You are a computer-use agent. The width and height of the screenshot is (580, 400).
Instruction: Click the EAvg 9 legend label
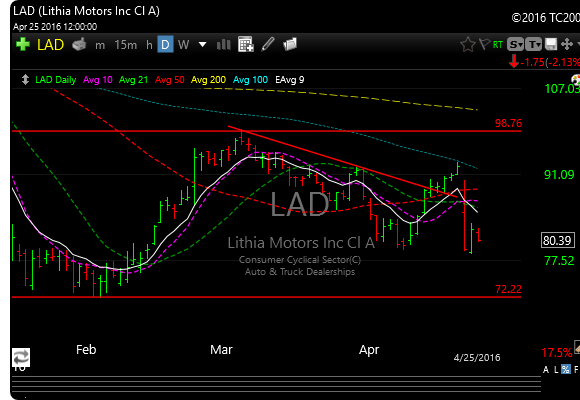[290, 80]
